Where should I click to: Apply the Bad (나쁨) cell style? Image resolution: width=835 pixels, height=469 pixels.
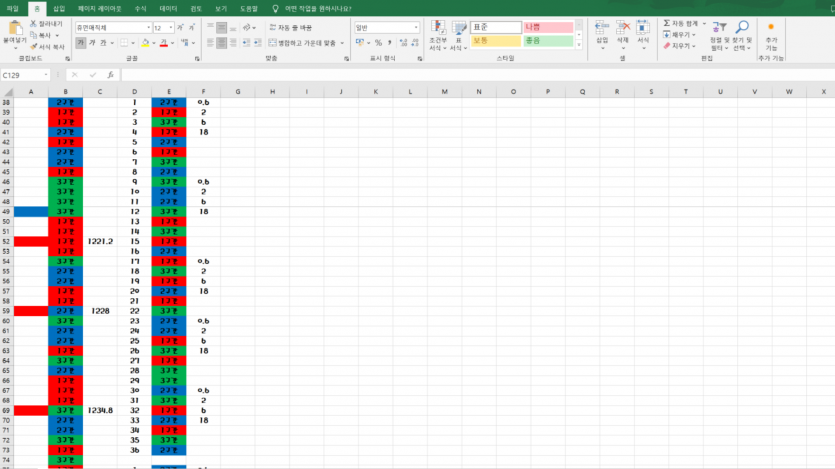tap(548, 27)
